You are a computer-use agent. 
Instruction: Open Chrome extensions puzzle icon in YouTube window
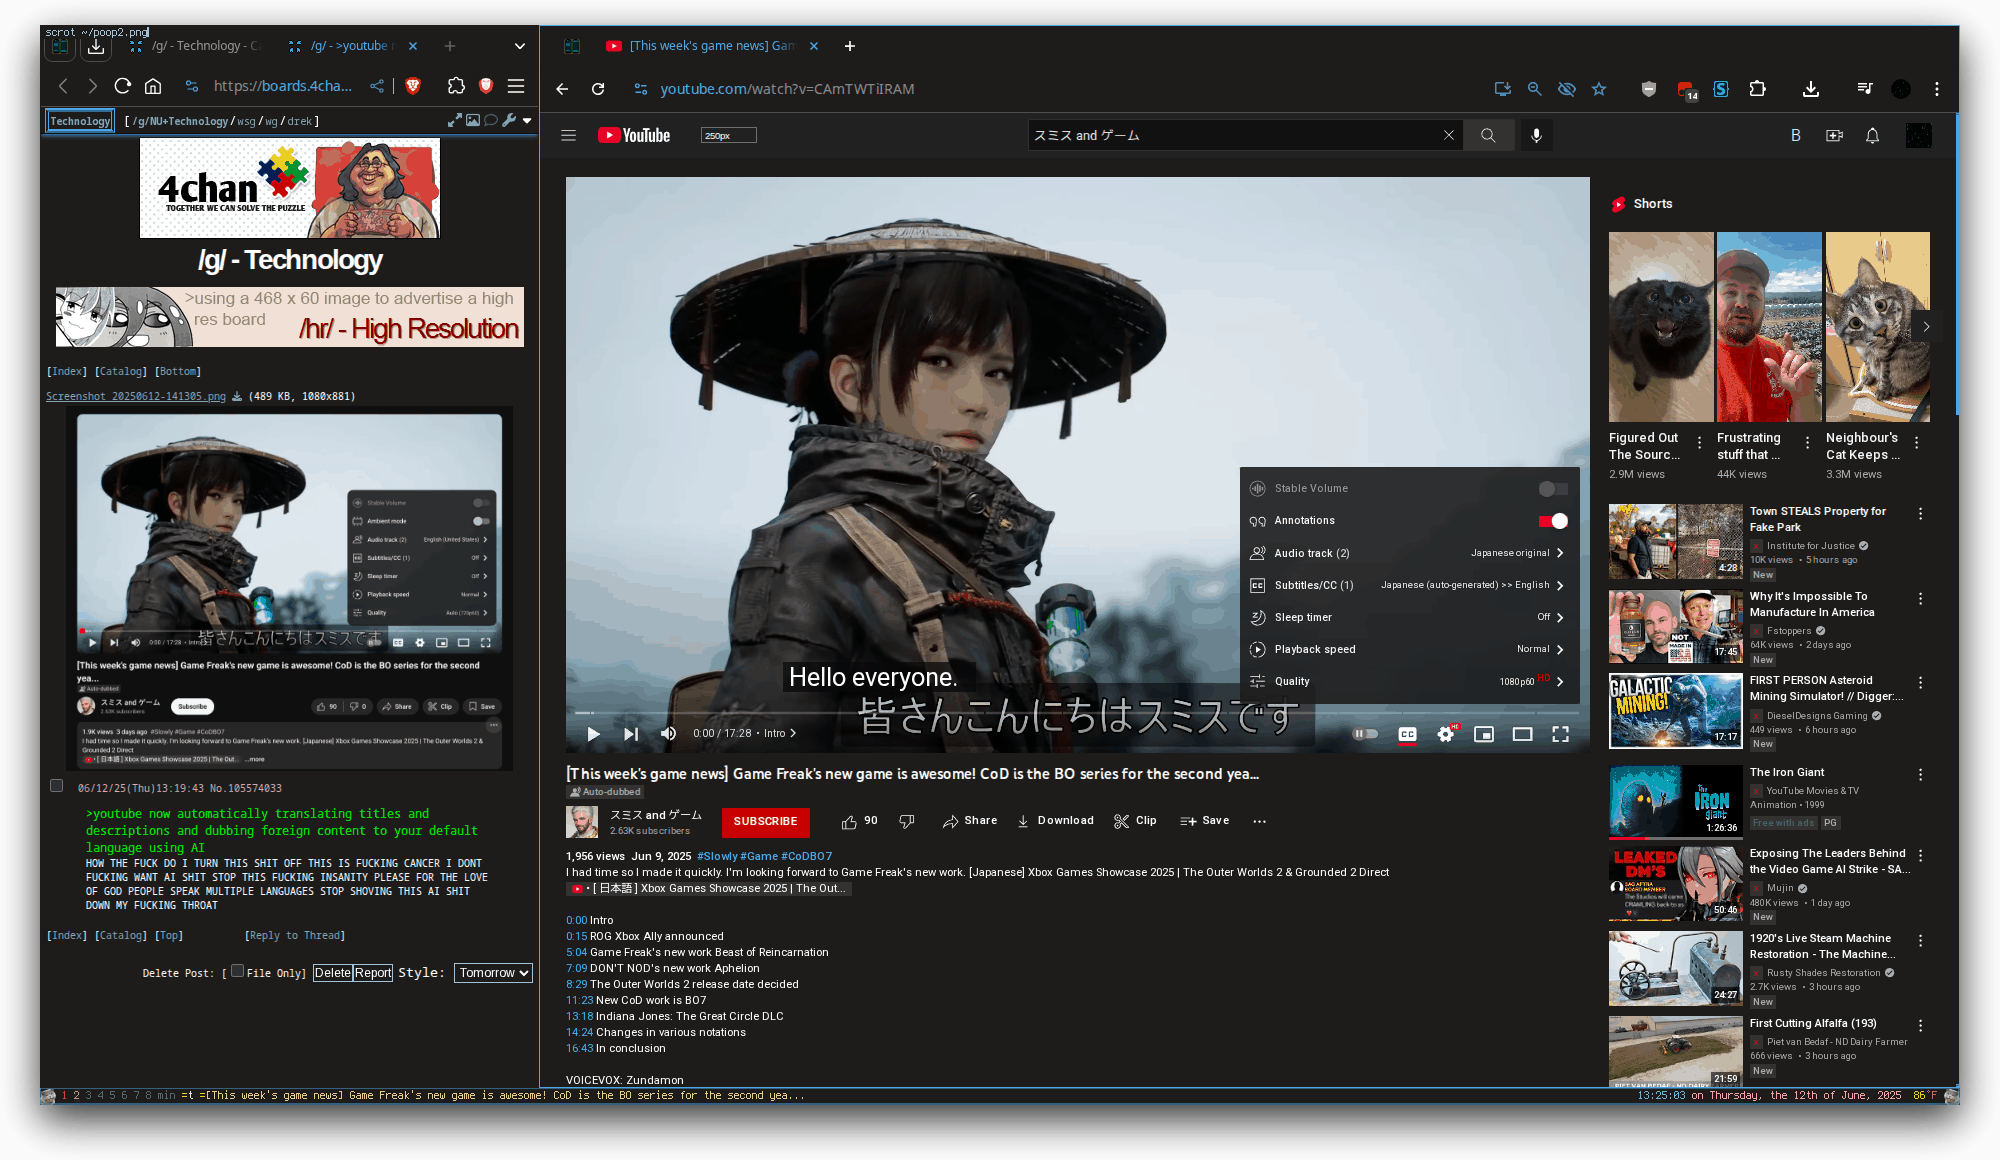(1758, 89)
